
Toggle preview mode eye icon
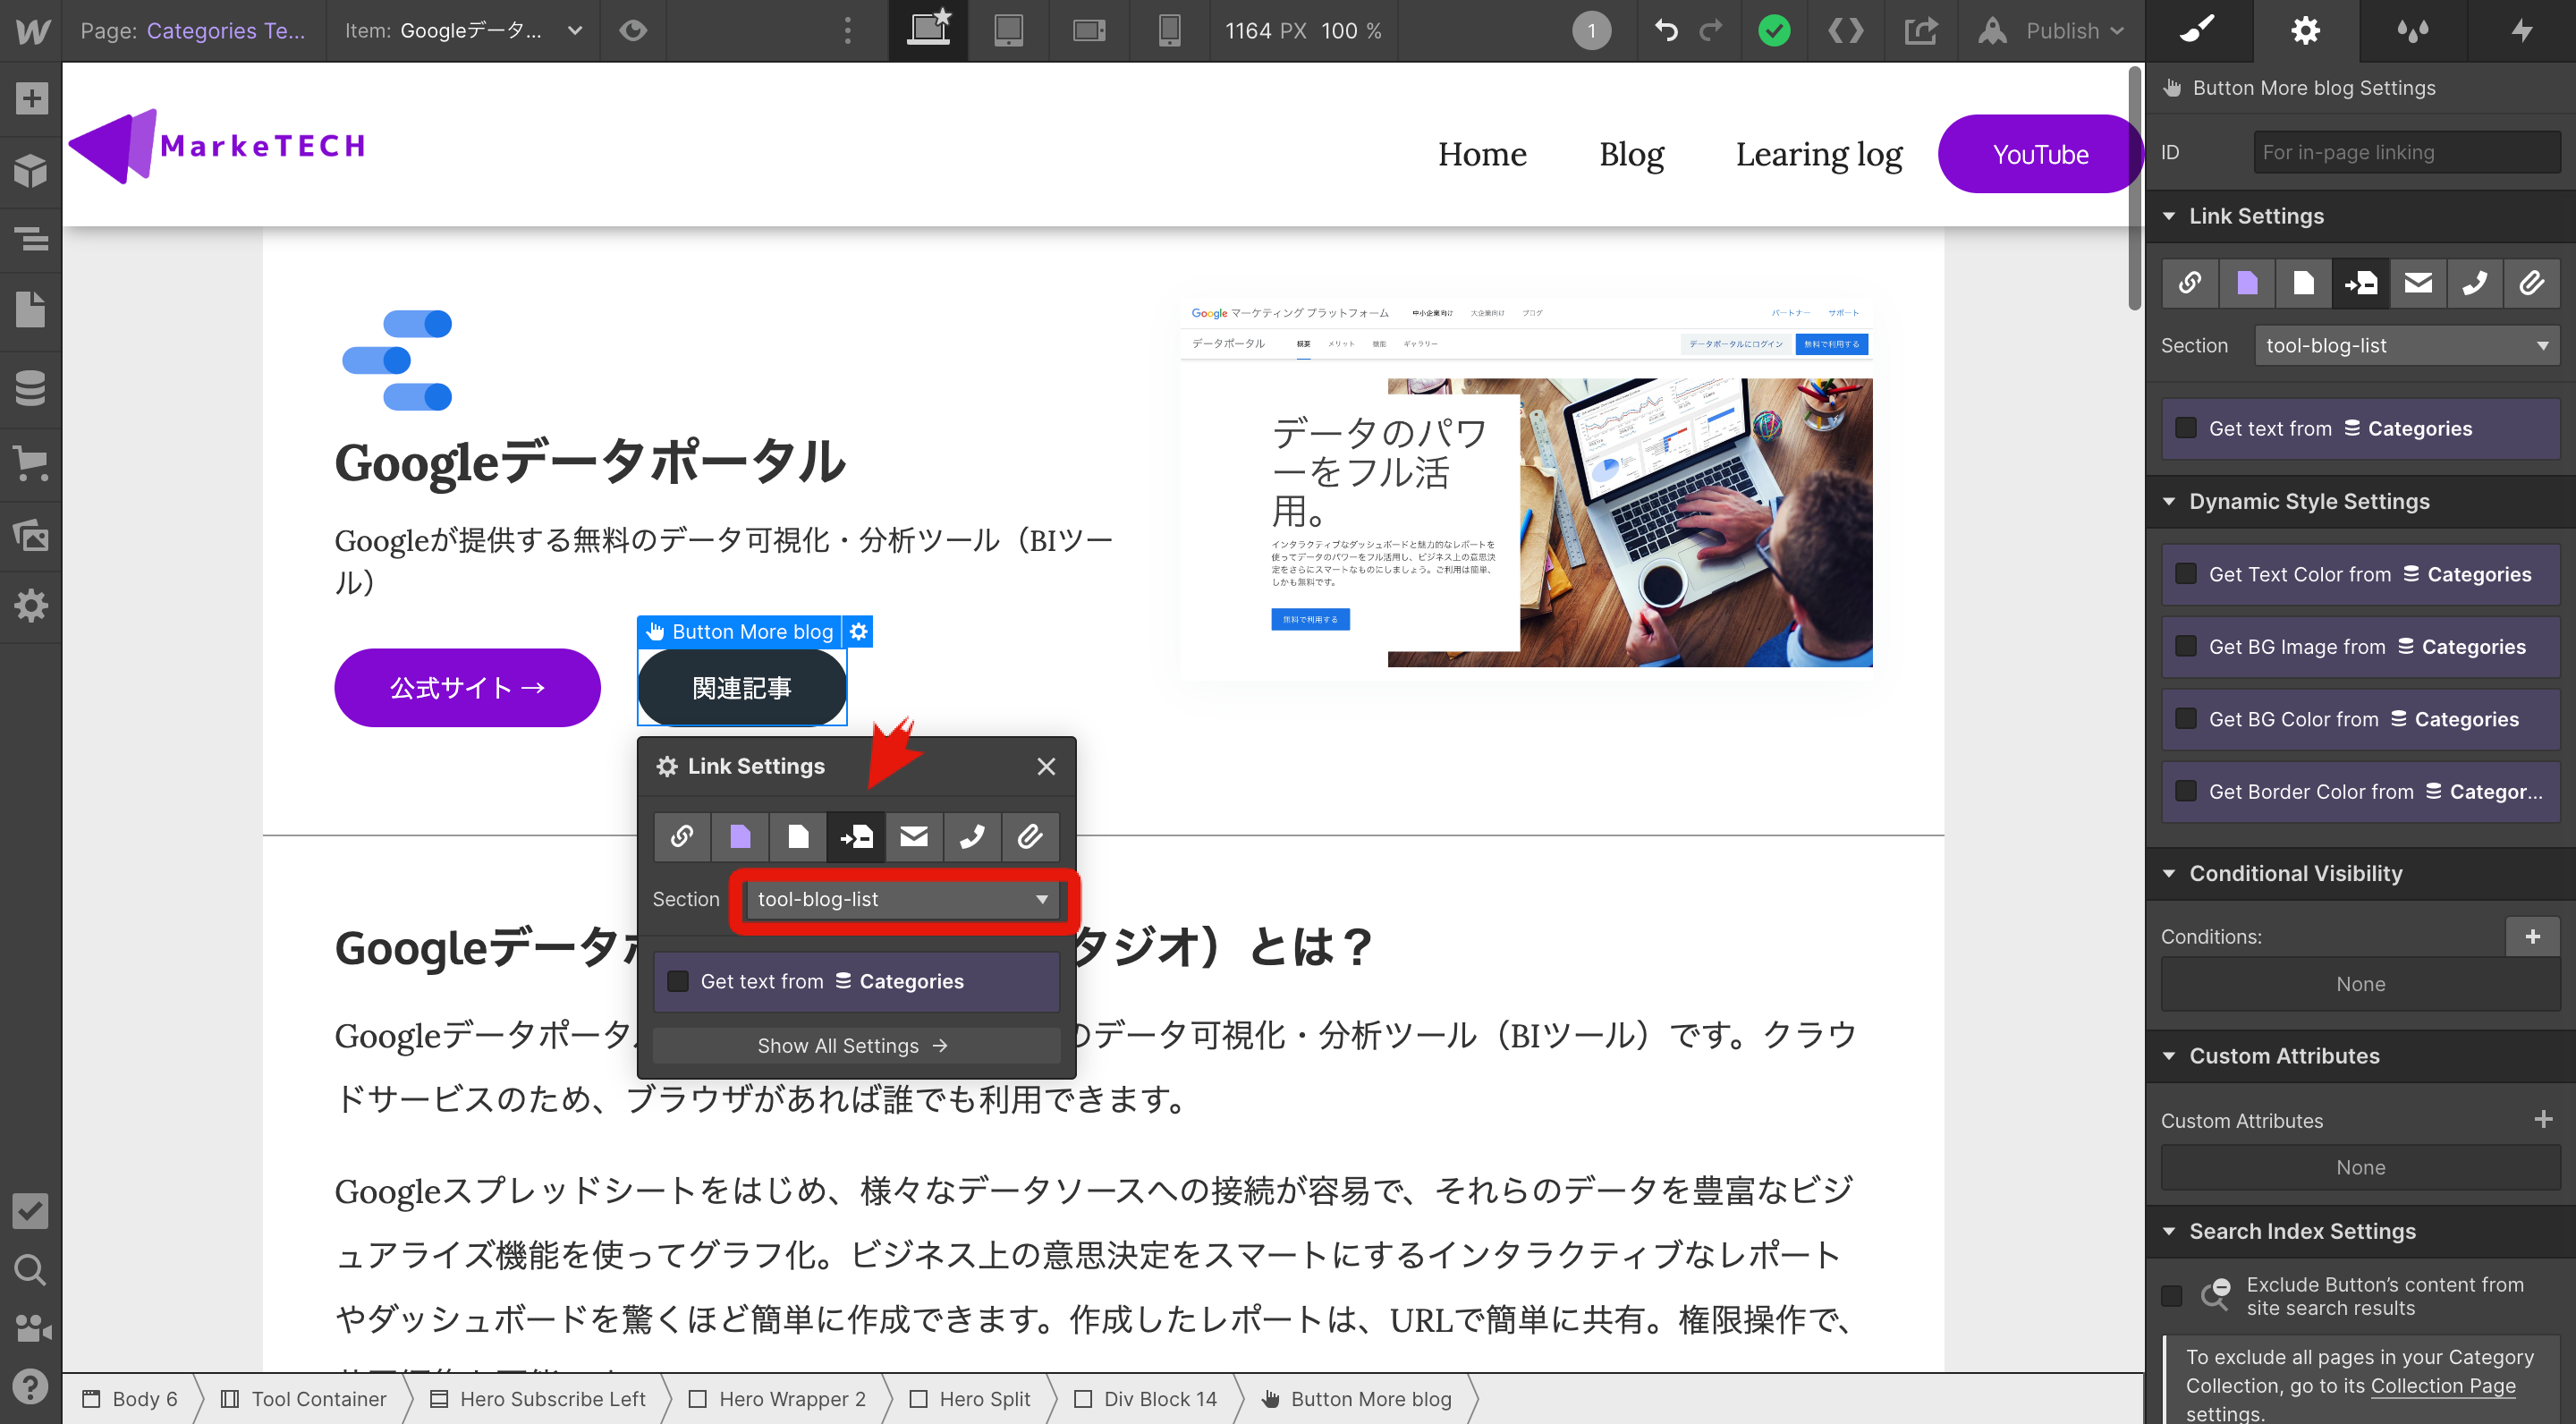632,30
